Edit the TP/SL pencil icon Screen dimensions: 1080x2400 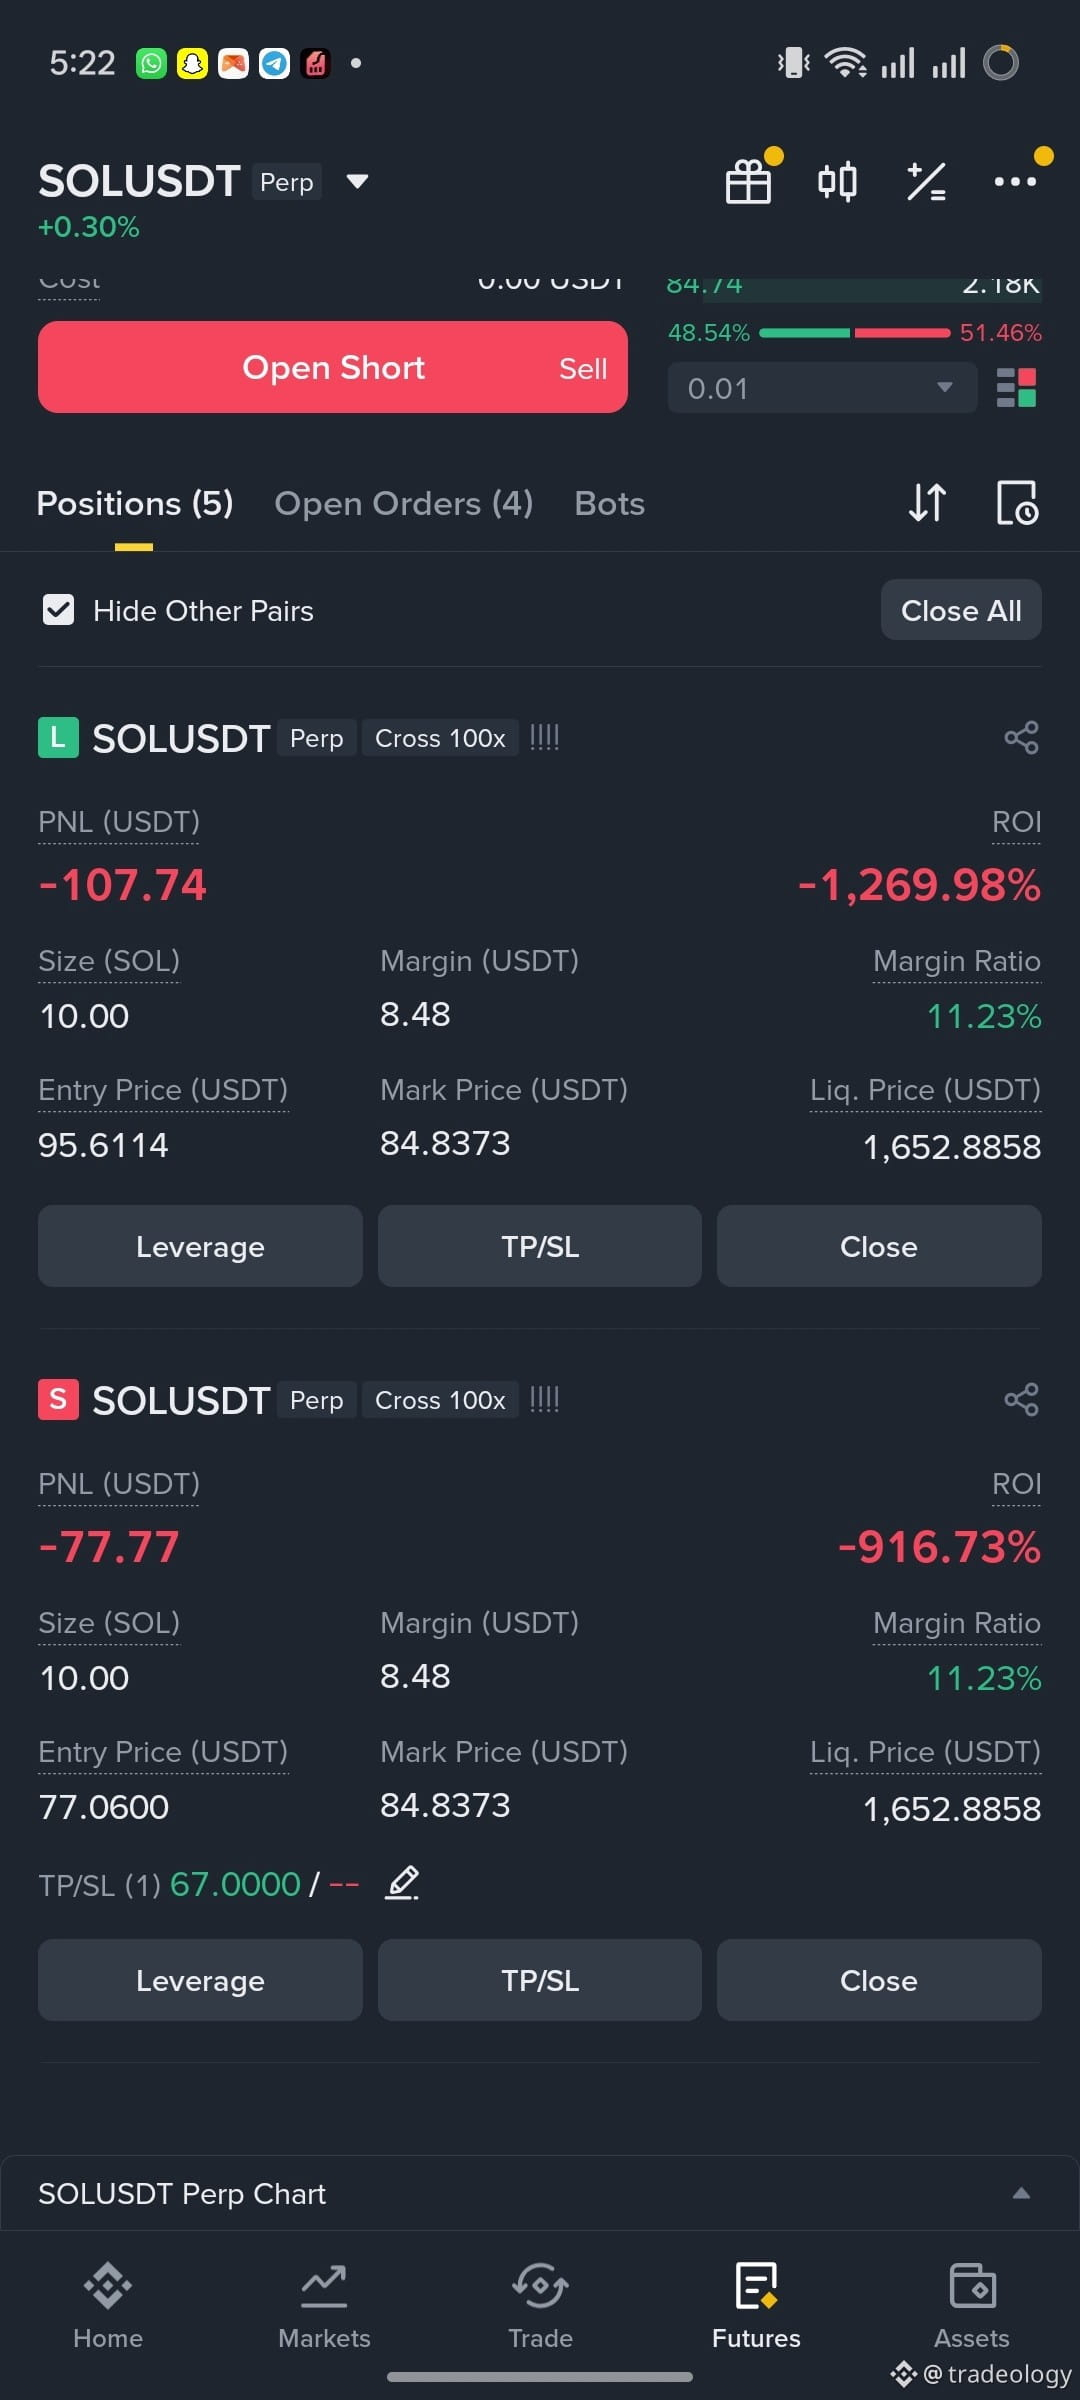(x=402, y=1884)
